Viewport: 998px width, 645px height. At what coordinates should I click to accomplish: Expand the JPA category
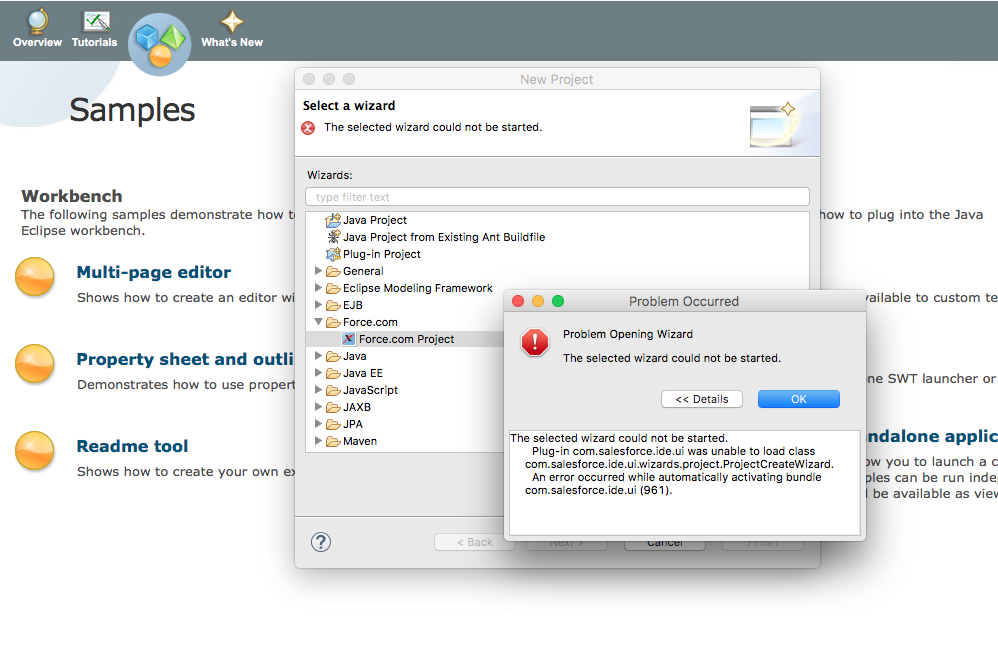318,423
